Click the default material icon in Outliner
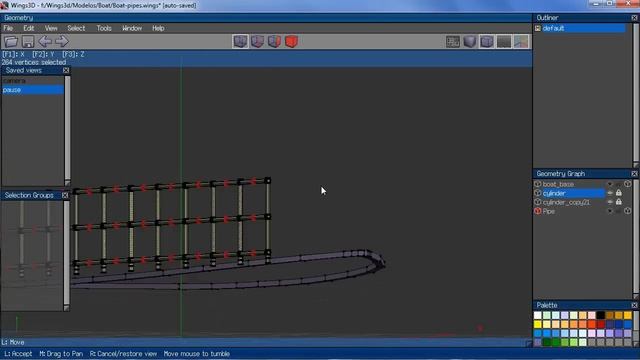The width and height of the screenshot is (640, 360). click(x=538, y=28)
